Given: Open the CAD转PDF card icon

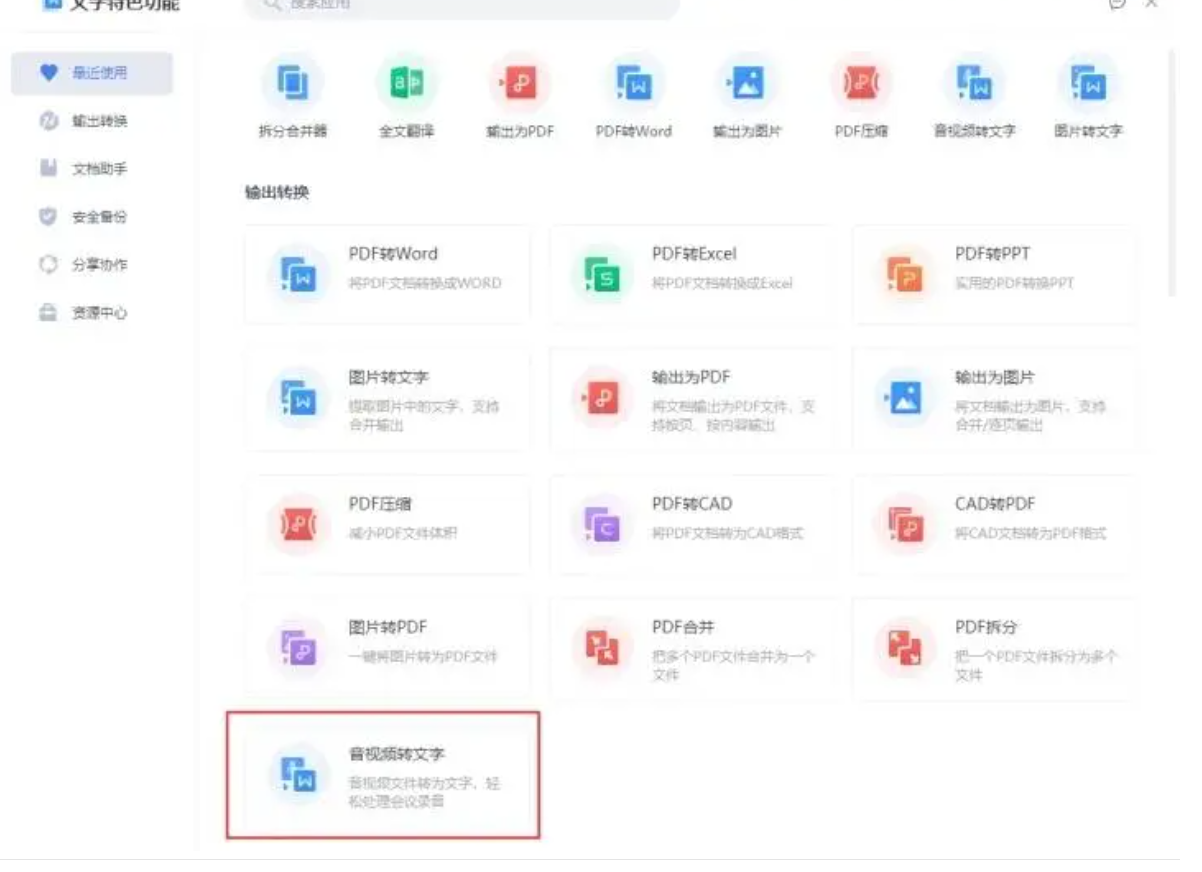Looking at the screenshot, I should click(905, 524).
